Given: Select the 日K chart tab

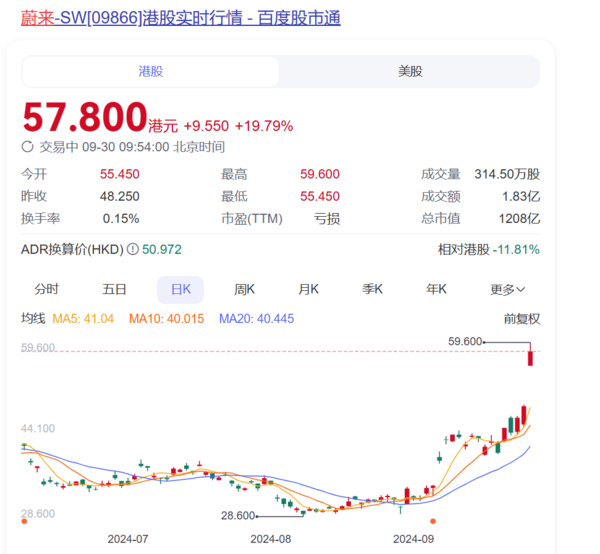Looking at the screenshot, I should pos(181,290).
